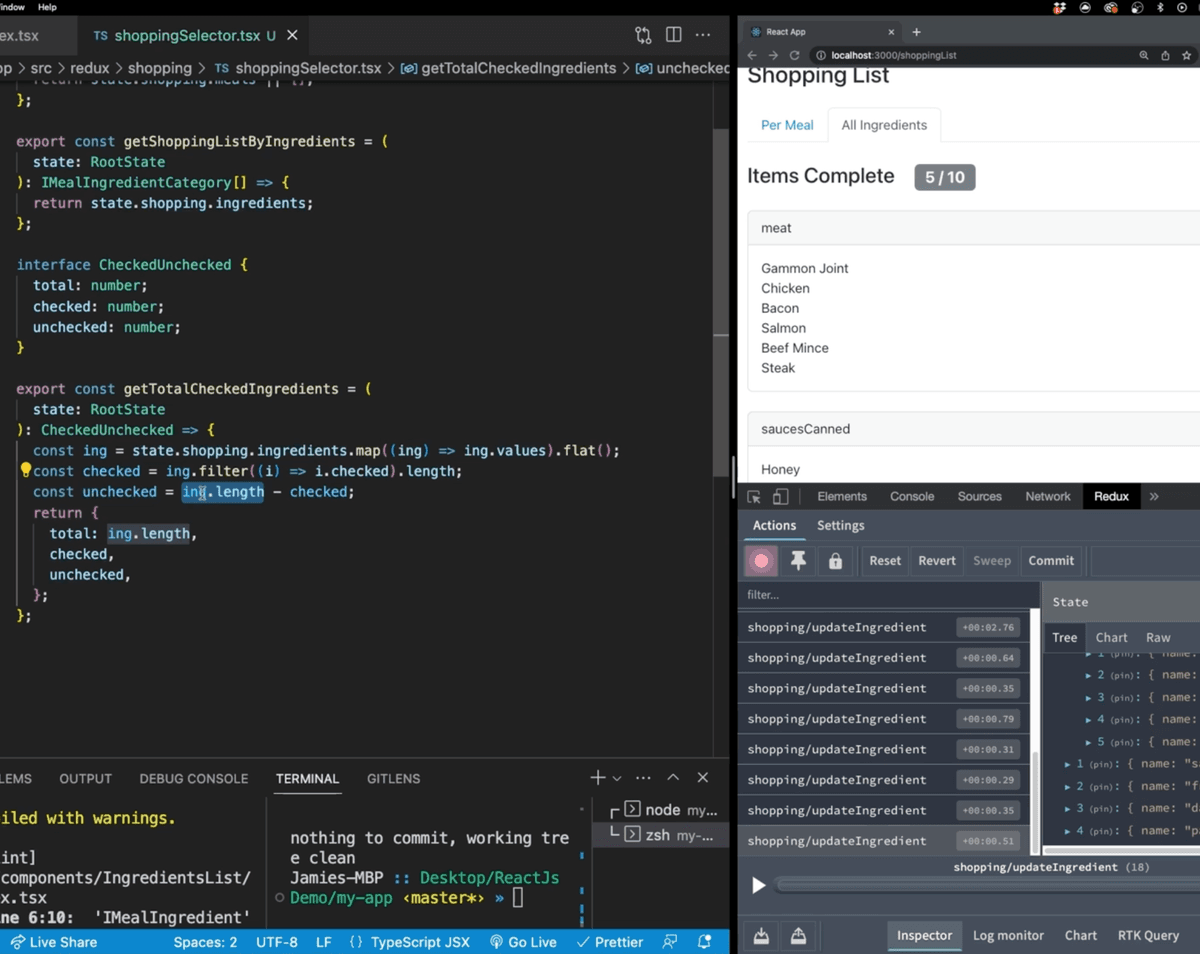Click the Reset button in Redux DevTools
The image size is (1200, 954).
[x=884, y=561]
